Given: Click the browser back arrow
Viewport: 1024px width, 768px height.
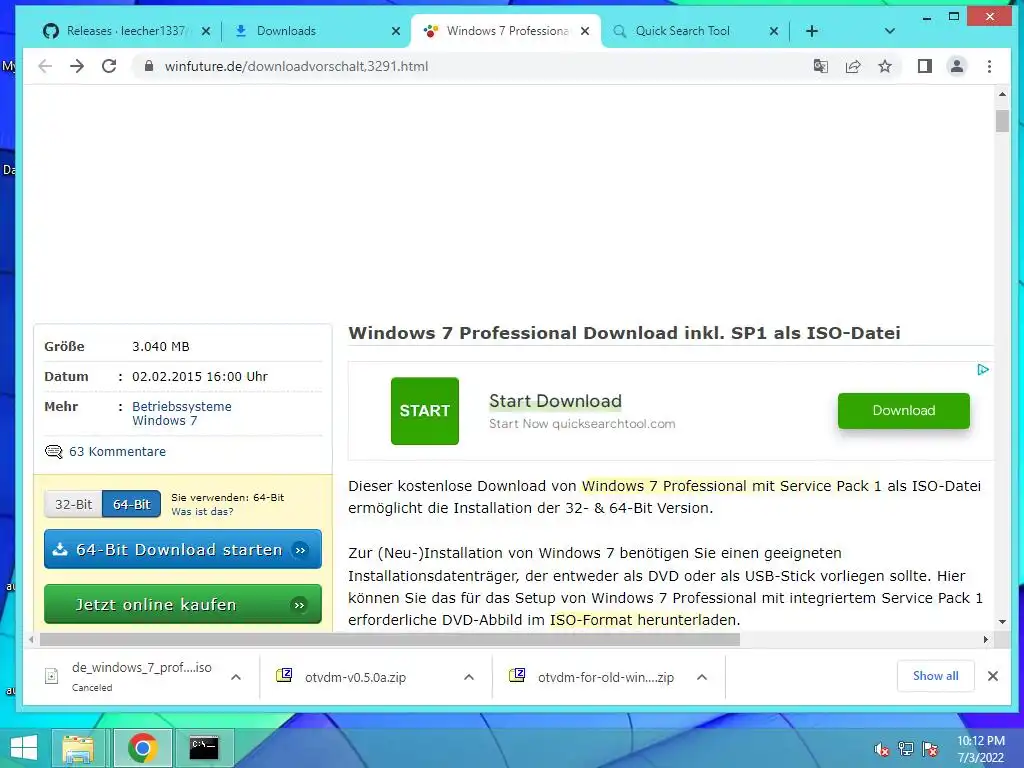Looking at the screenshot, I should pos(45,66).
